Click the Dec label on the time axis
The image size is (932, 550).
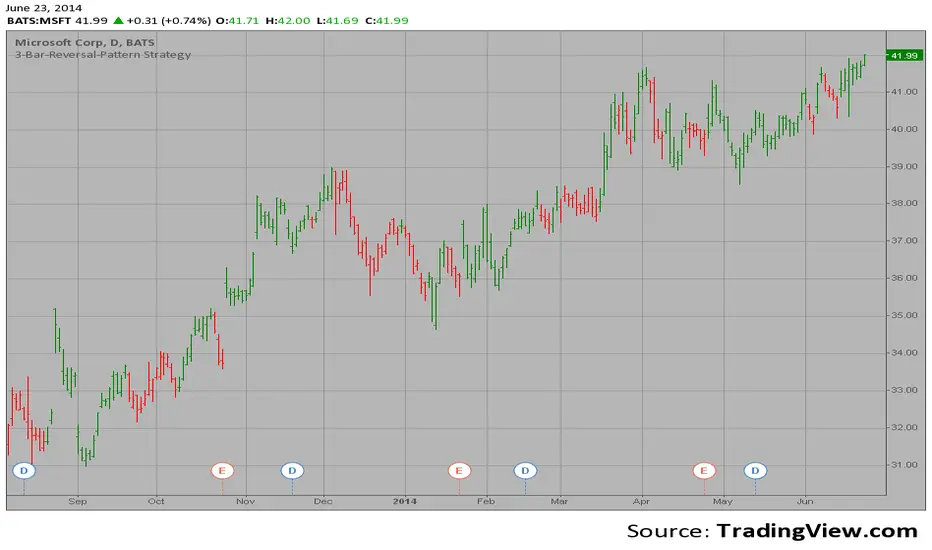tap(323, 501)
